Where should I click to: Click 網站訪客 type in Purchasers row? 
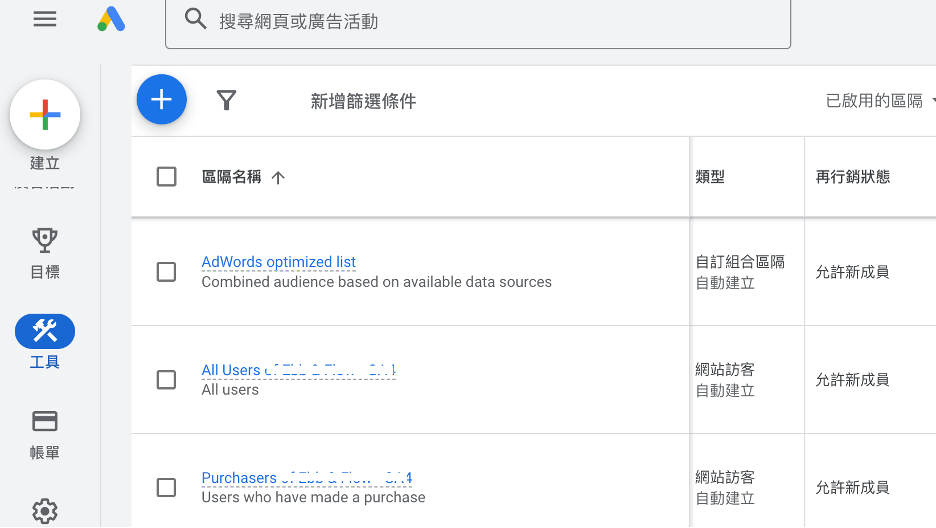(725, 477)
